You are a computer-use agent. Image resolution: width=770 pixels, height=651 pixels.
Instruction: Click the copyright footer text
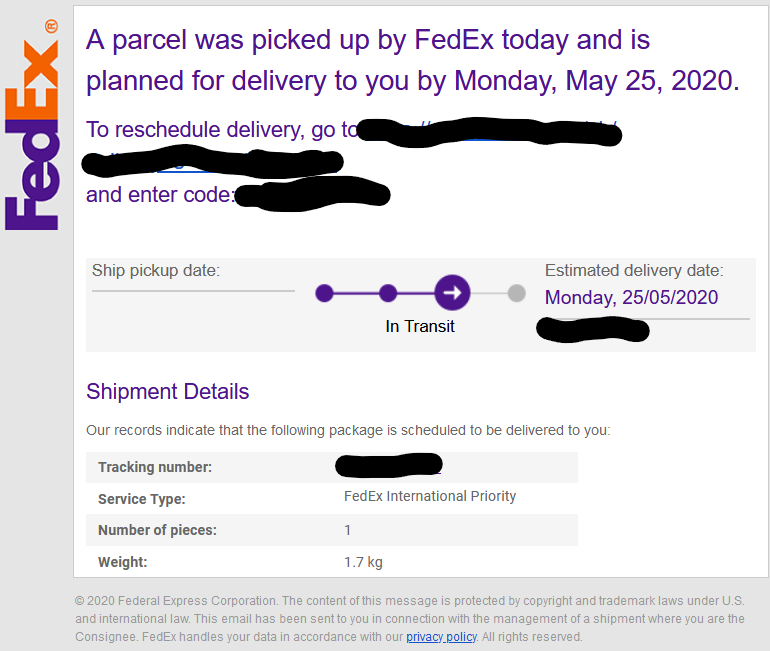[x=410, y=619]
